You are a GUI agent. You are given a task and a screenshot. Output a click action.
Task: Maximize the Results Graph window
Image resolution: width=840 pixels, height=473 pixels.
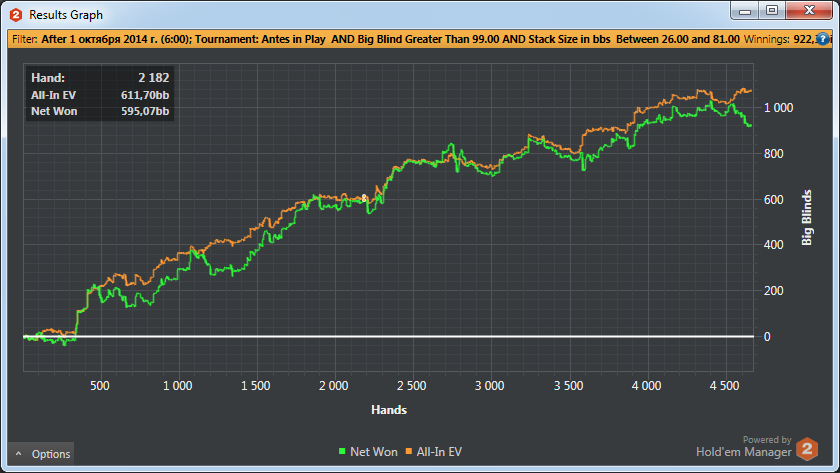pyautogui.click(x=772, y=11)
